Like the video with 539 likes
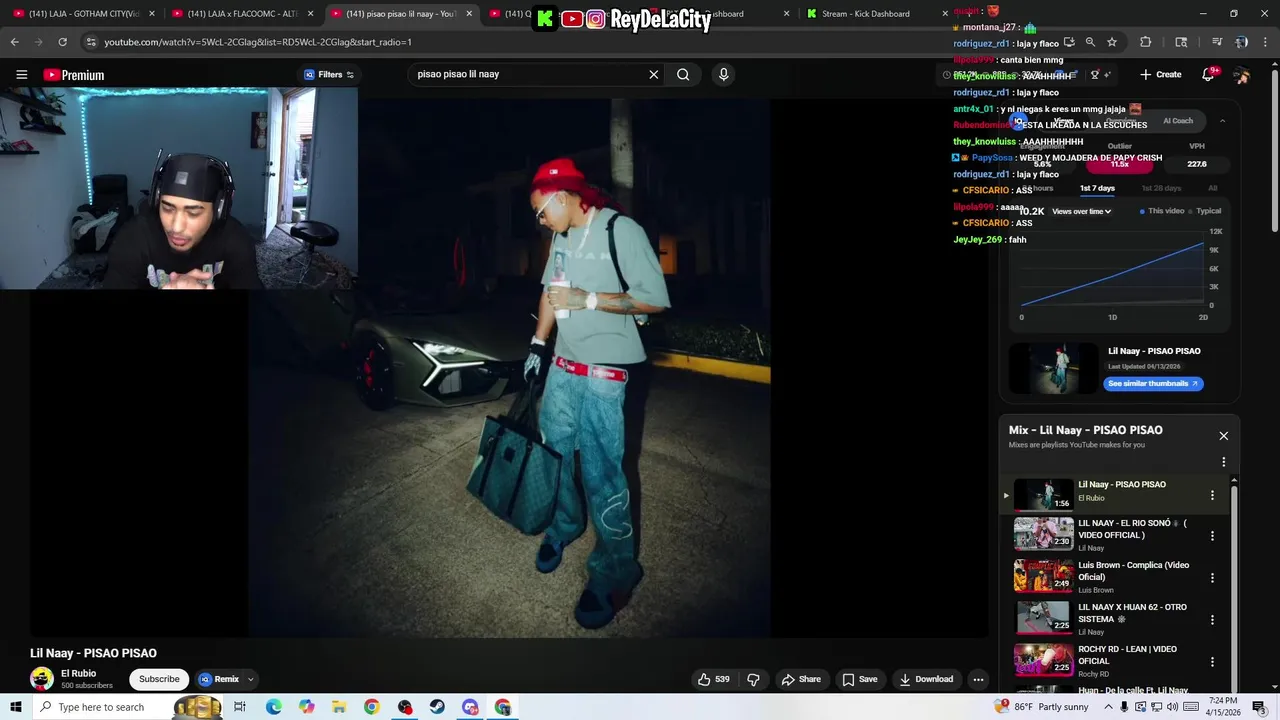The height and width of the screenshot is (720, 1280). tap(714, 679)
